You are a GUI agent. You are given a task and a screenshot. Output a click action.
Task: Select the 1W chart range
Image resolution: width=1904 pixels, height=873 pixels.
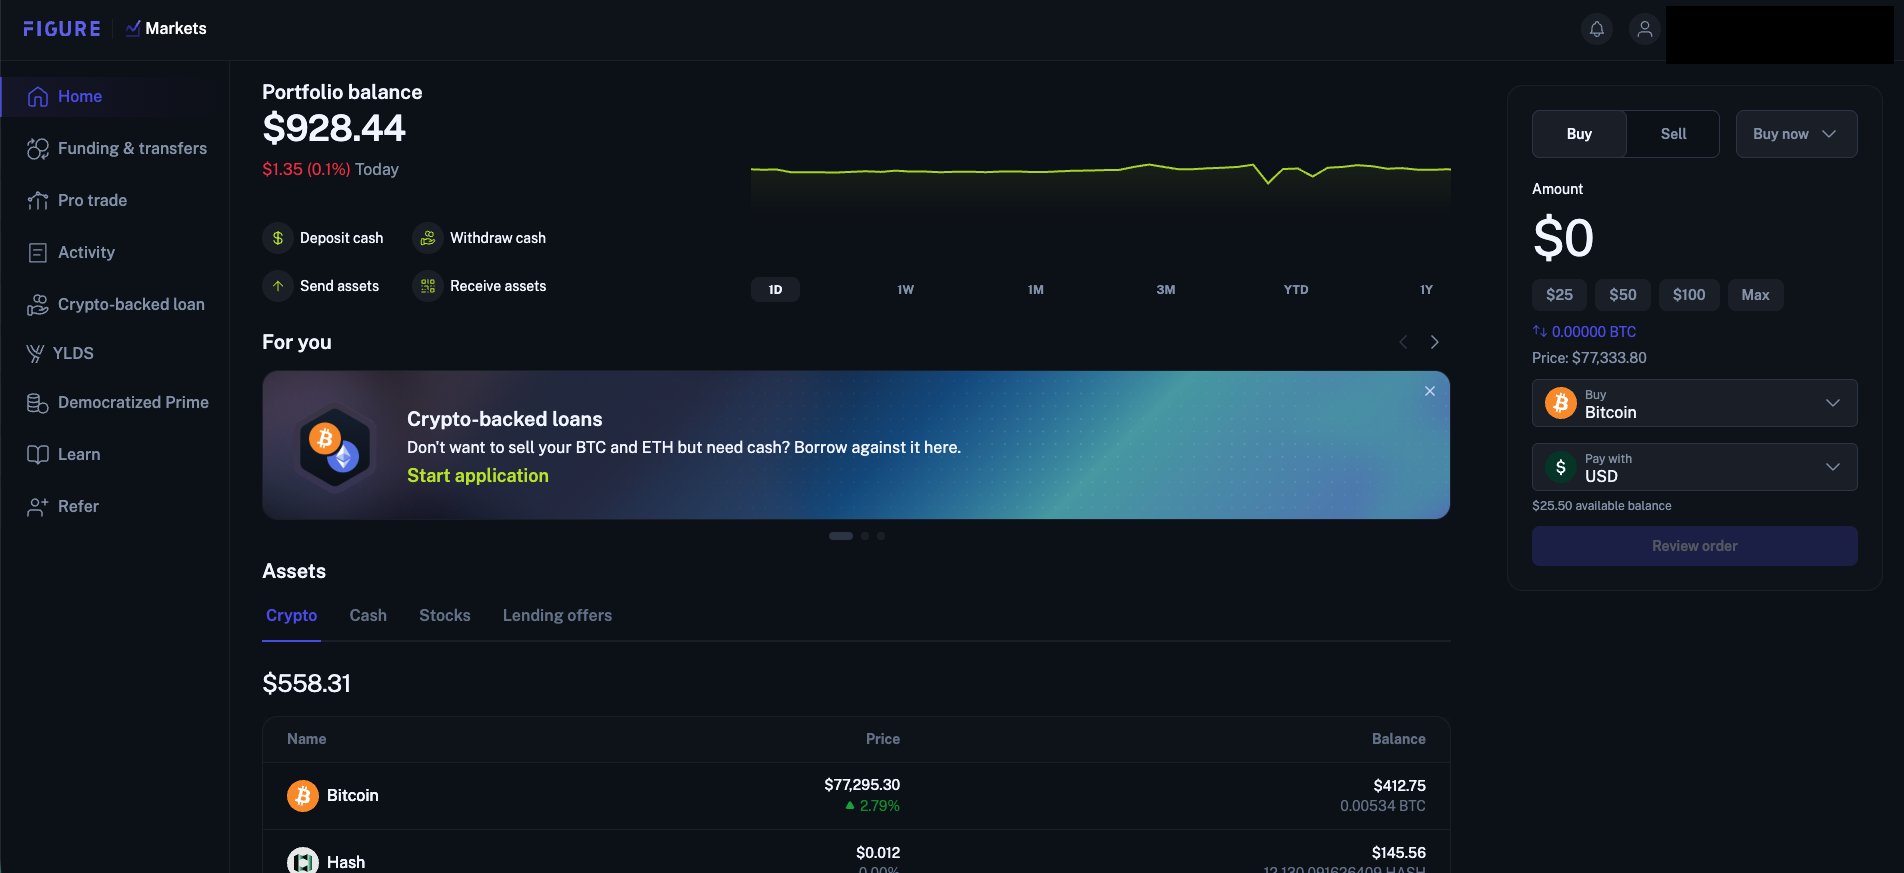906,290
